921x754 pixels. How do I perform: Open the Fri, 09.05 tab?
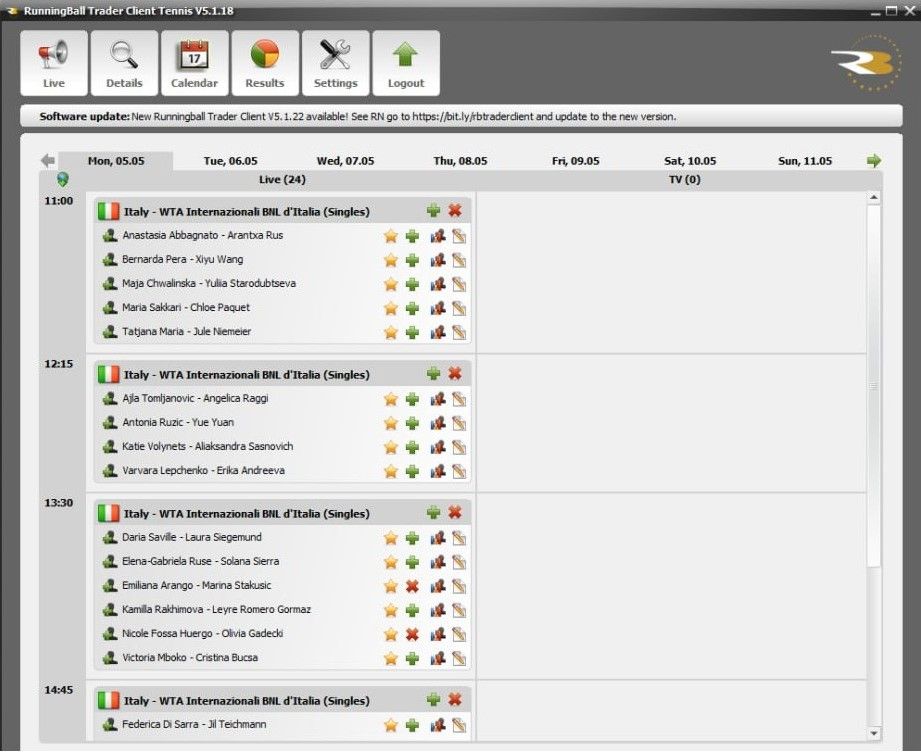click(x=576, y=161)
